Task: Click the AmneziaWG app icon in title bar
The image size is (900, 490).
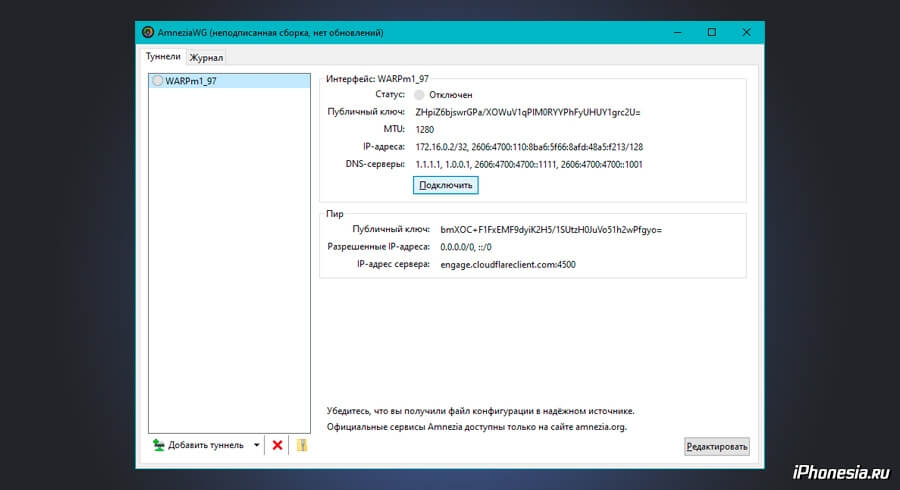Action: [148, 32]
